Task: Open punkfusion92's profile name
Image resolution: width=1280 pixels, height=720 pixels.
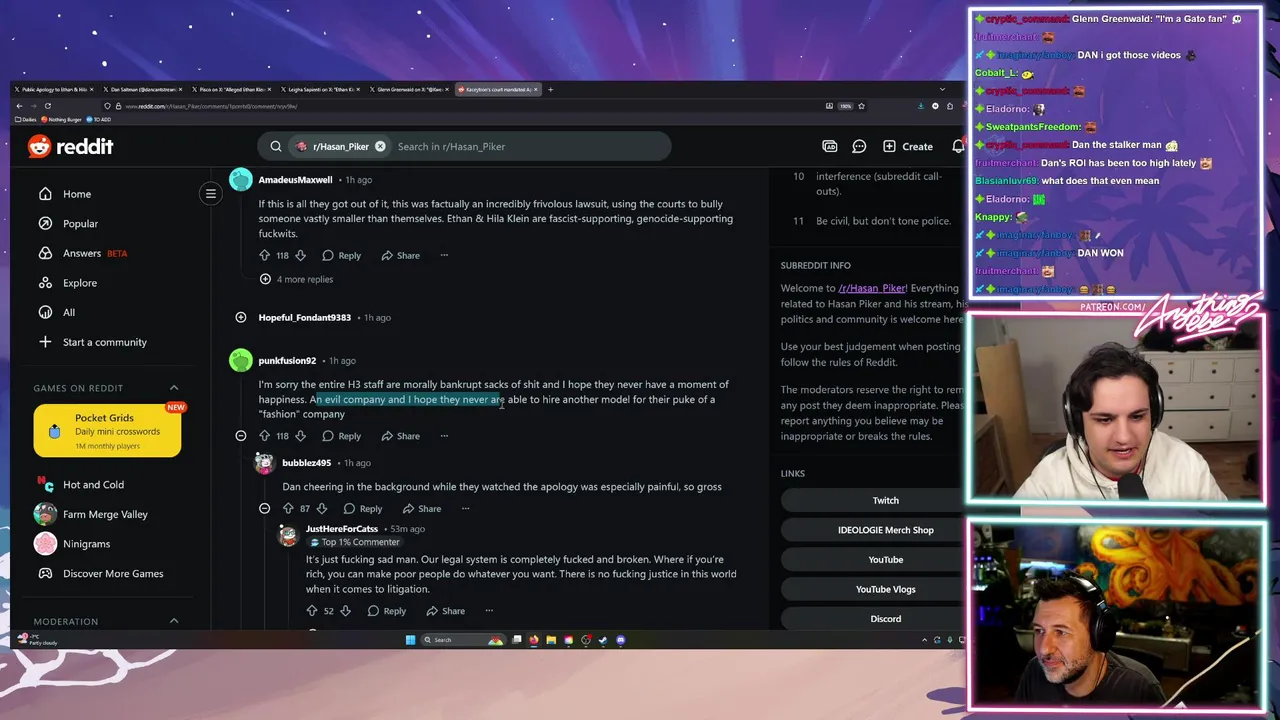Action: coord(287,361)
